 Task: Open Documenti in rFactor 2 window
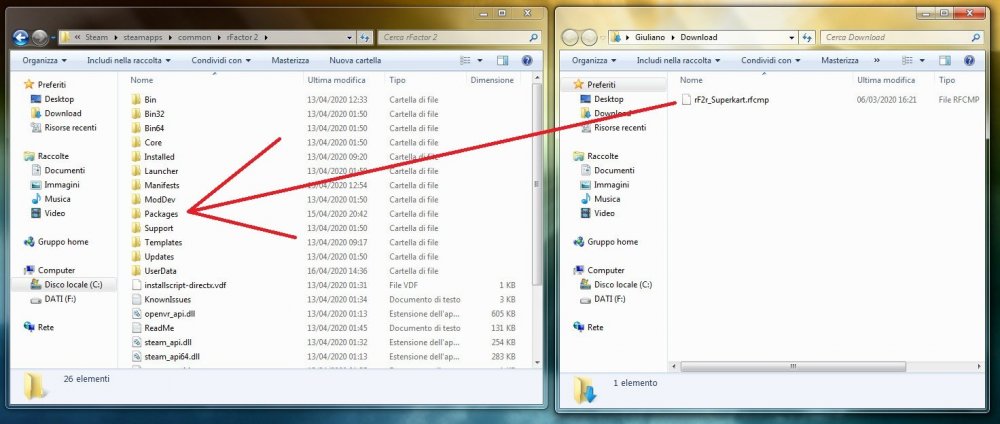(57, 170)
